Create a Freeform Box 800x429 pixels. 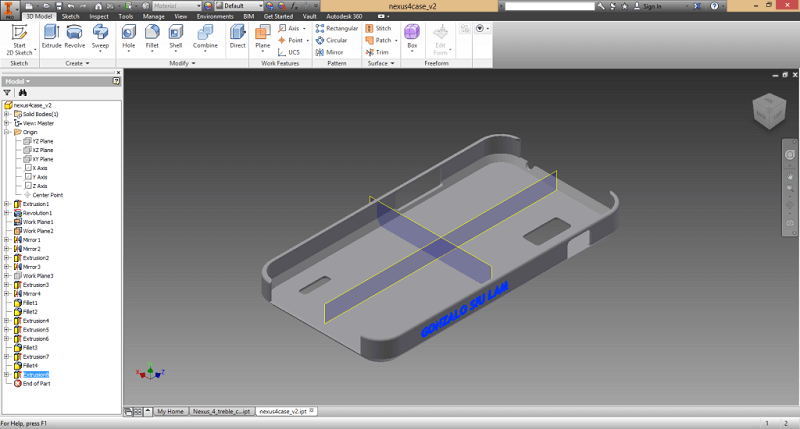pos(412,37)
